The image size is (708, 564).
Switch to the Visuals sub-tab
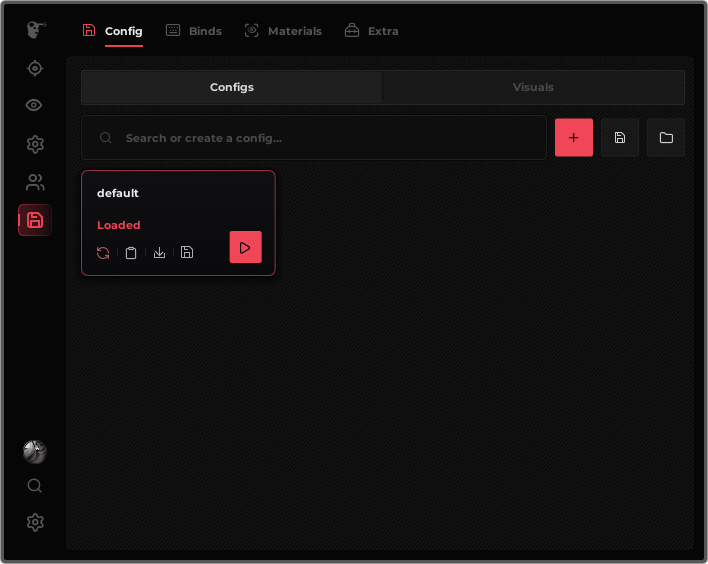pos(533,87)
